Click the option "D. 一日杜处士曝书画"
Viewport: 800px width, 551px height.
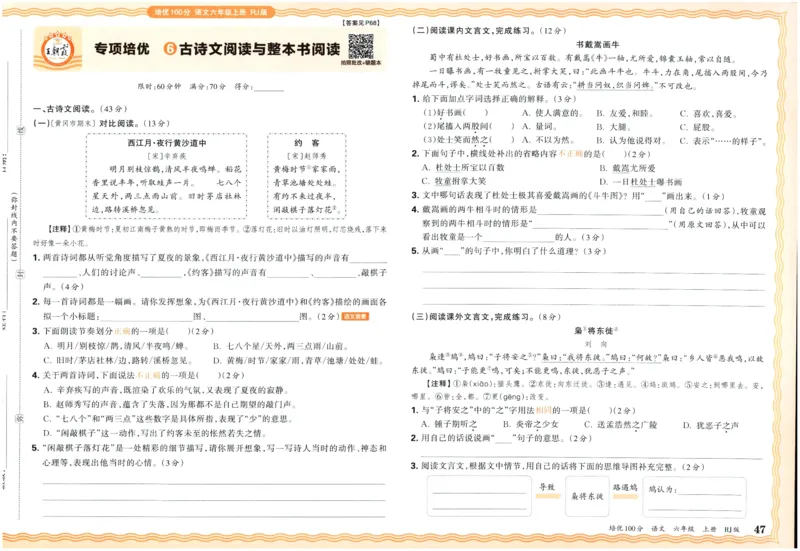tap(641, 182)
